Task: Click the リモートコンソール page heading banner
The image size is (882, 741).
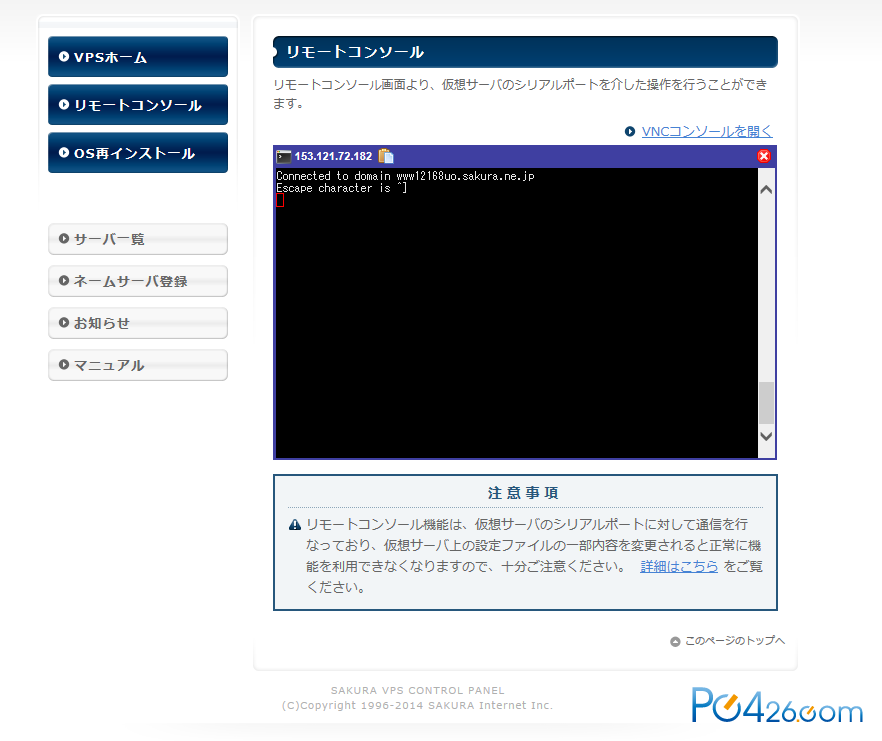Action: click(x=525, y=52)
